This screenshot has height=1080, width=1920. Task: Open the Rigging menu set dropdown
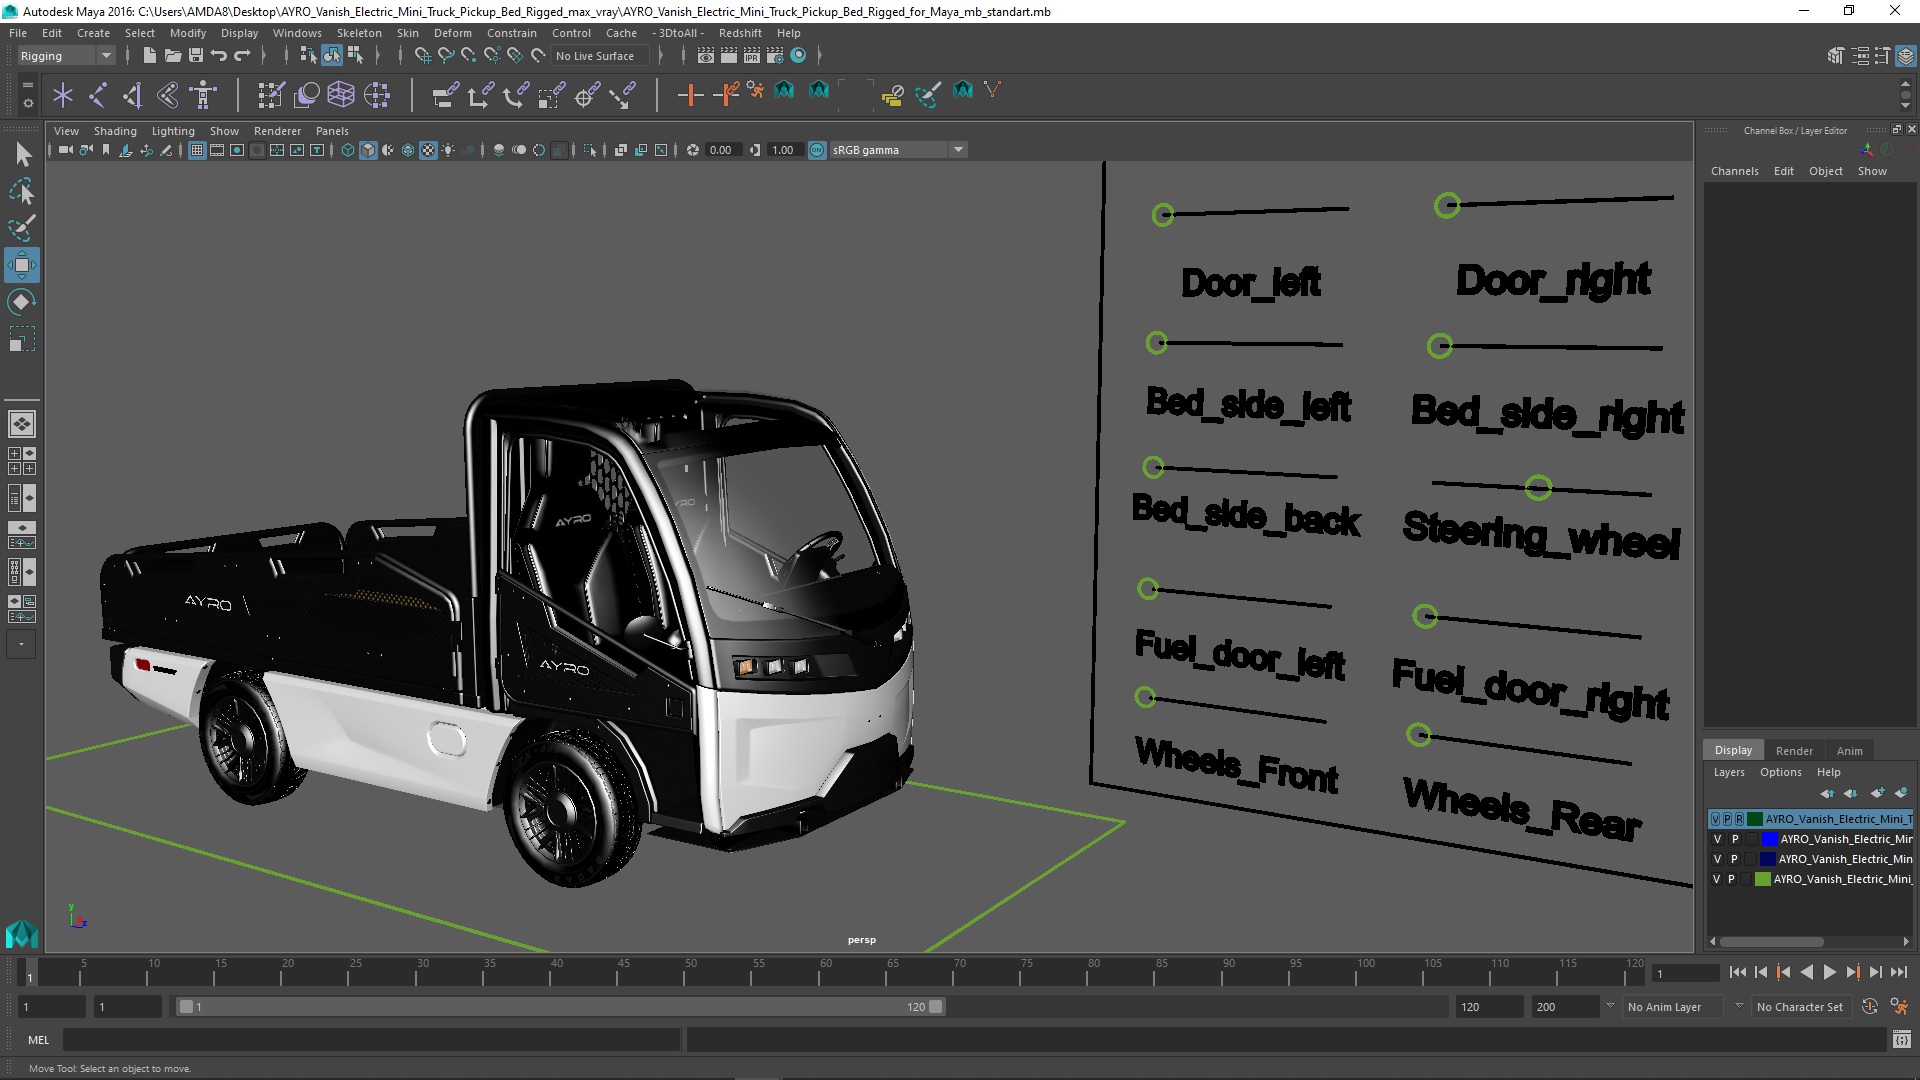click(x=66, y=56)
